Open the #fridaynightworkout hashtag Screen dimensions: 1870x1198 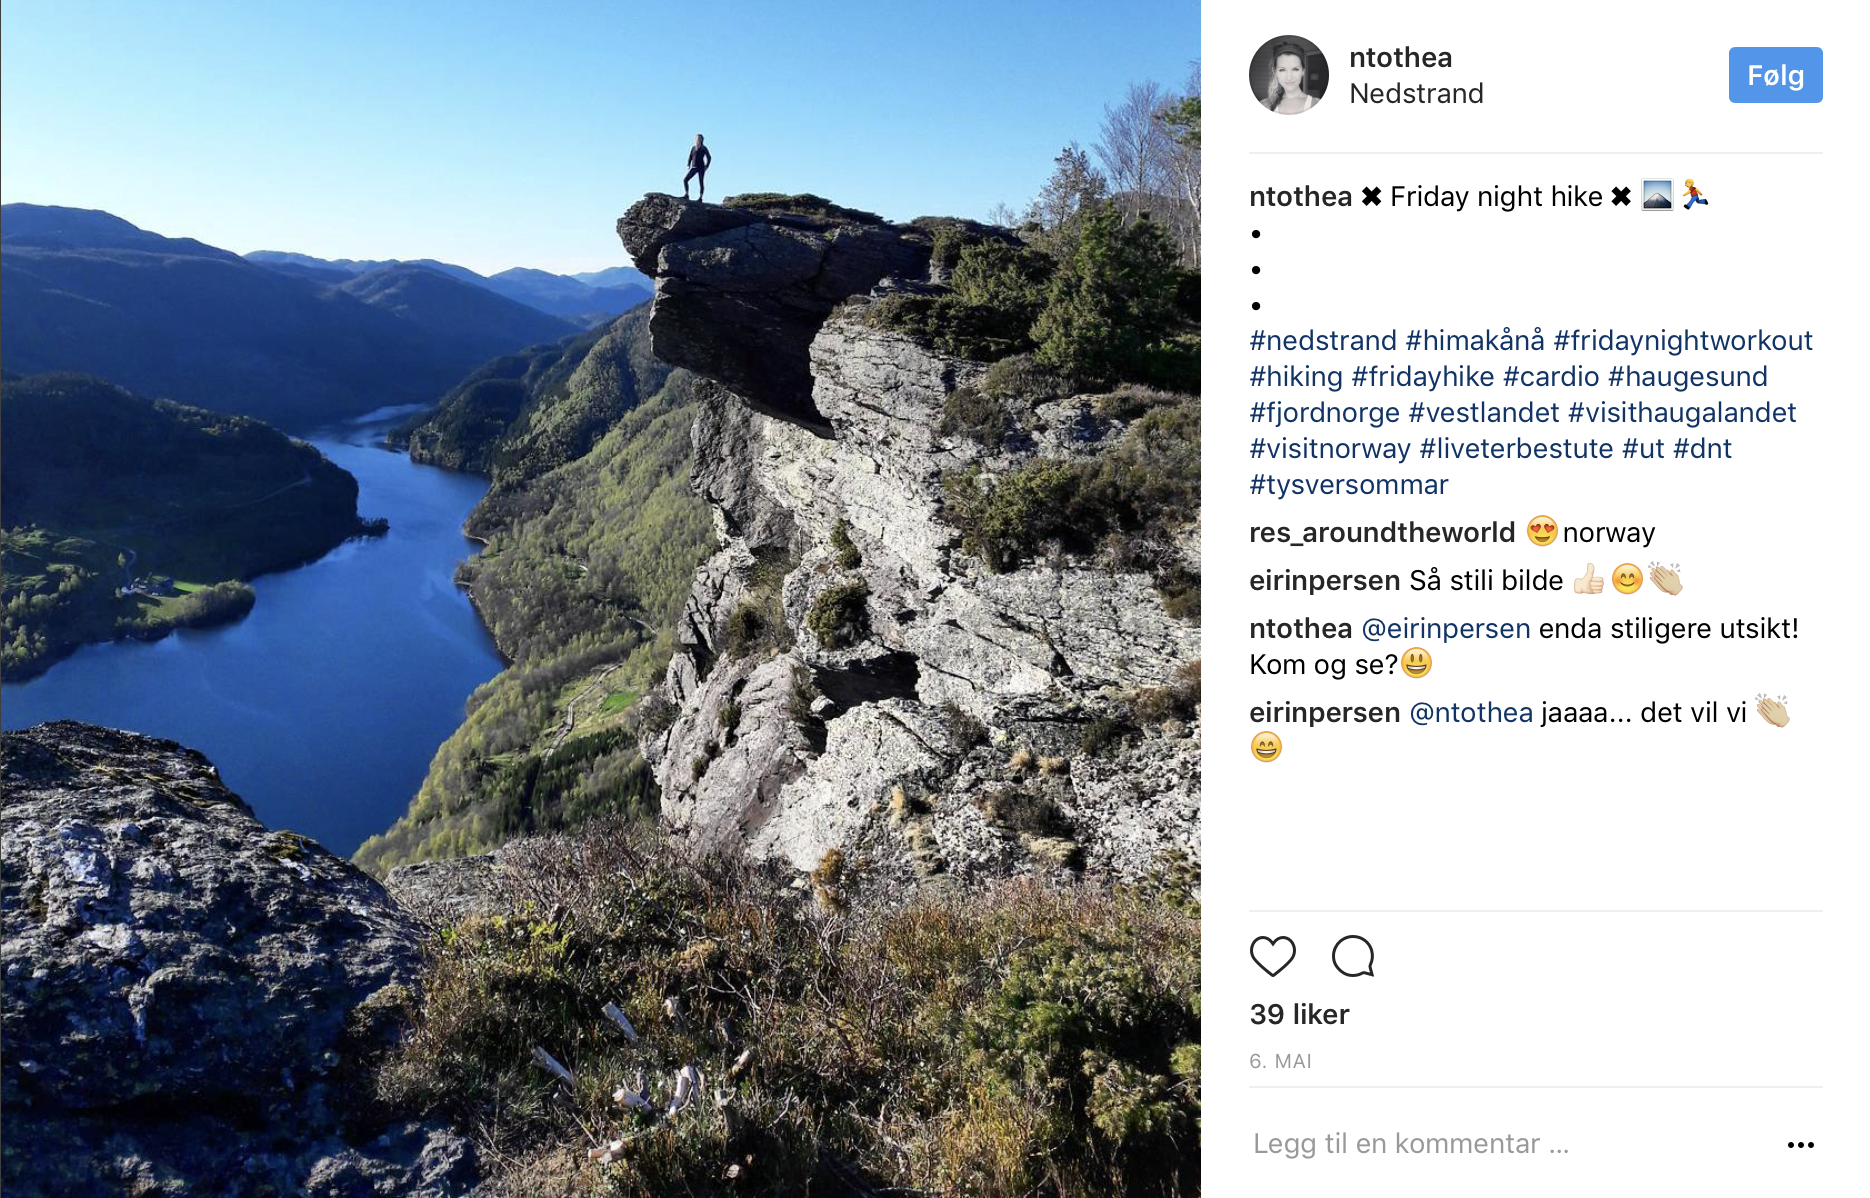[x=1682, y=341]
